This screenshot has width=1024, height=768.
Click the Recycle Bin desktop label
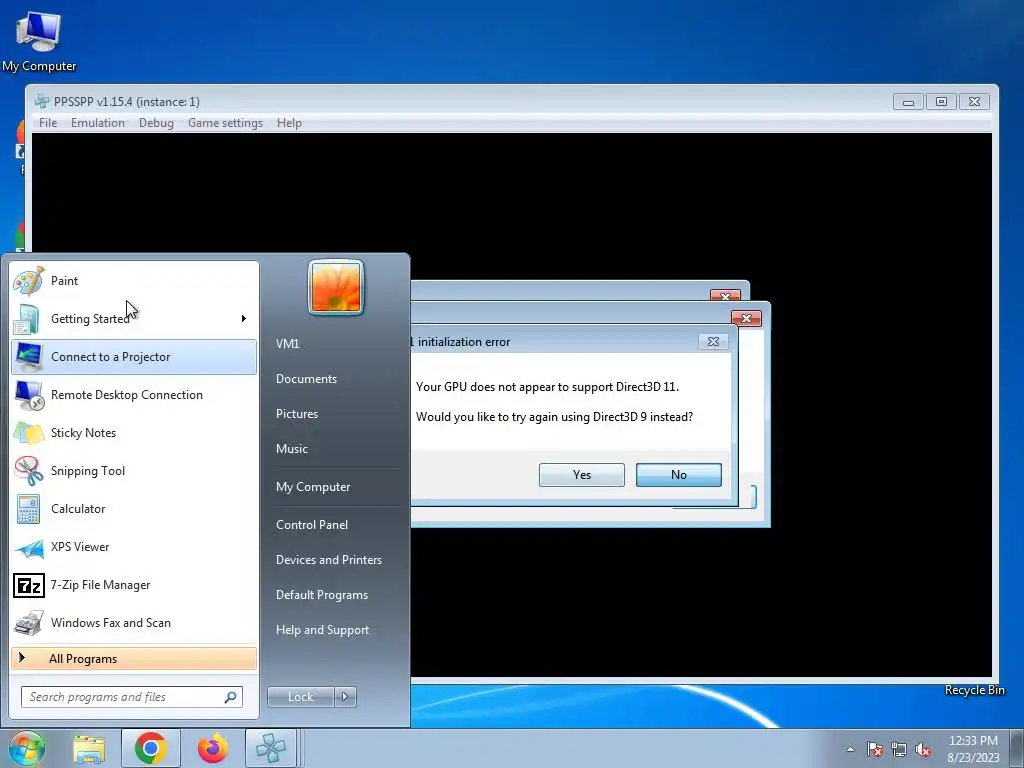point(974,690)
